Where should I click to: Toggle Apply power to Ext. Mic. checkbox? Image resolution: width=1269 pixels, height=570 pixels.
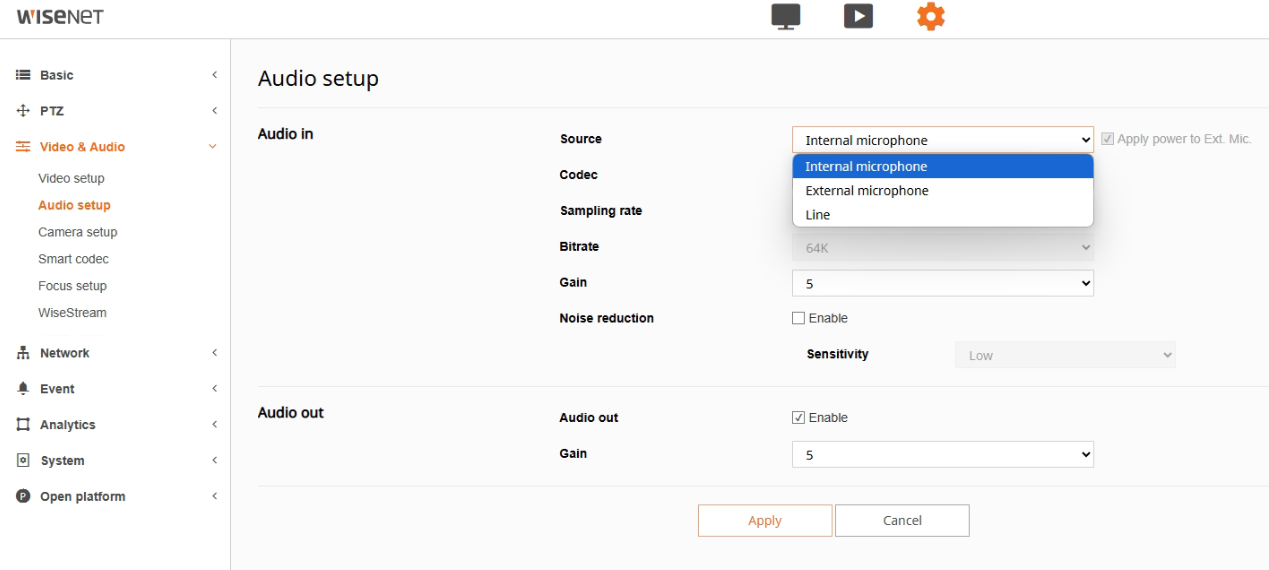point(1107,139)
